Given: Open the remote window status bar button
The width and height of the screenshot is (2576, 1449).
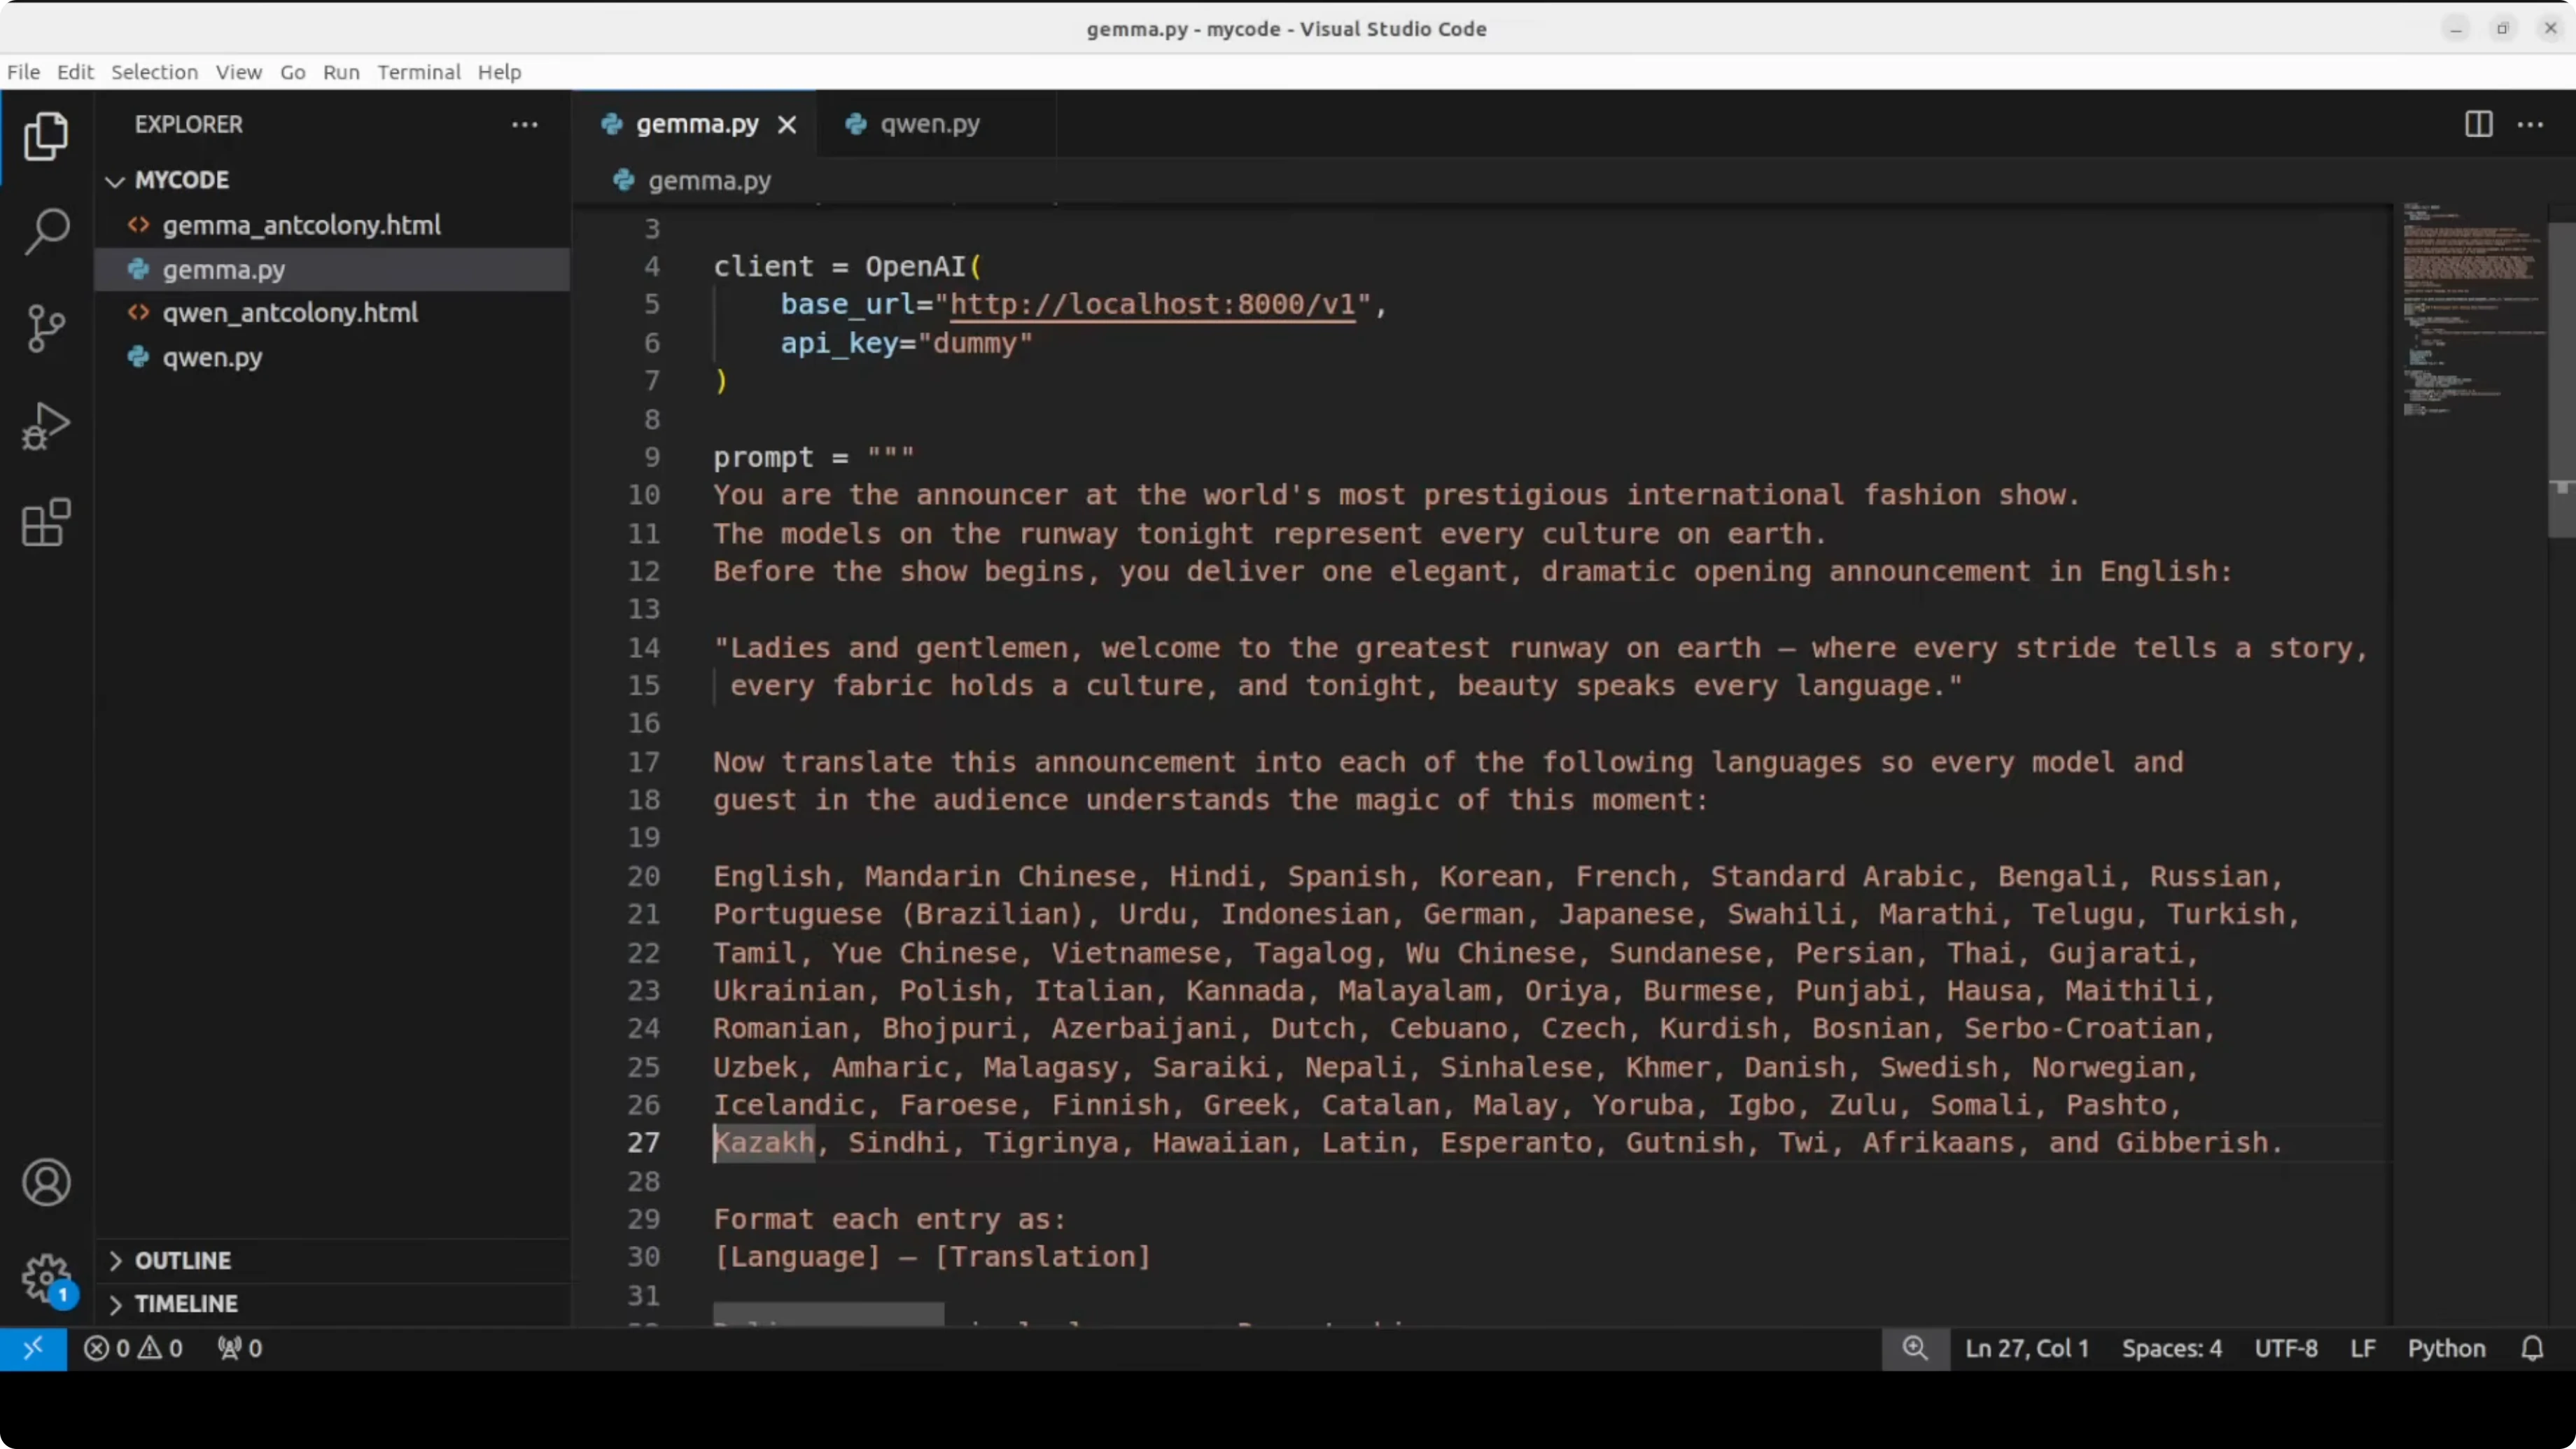Looking at the screenshot, I should (x=33, y=1348).
